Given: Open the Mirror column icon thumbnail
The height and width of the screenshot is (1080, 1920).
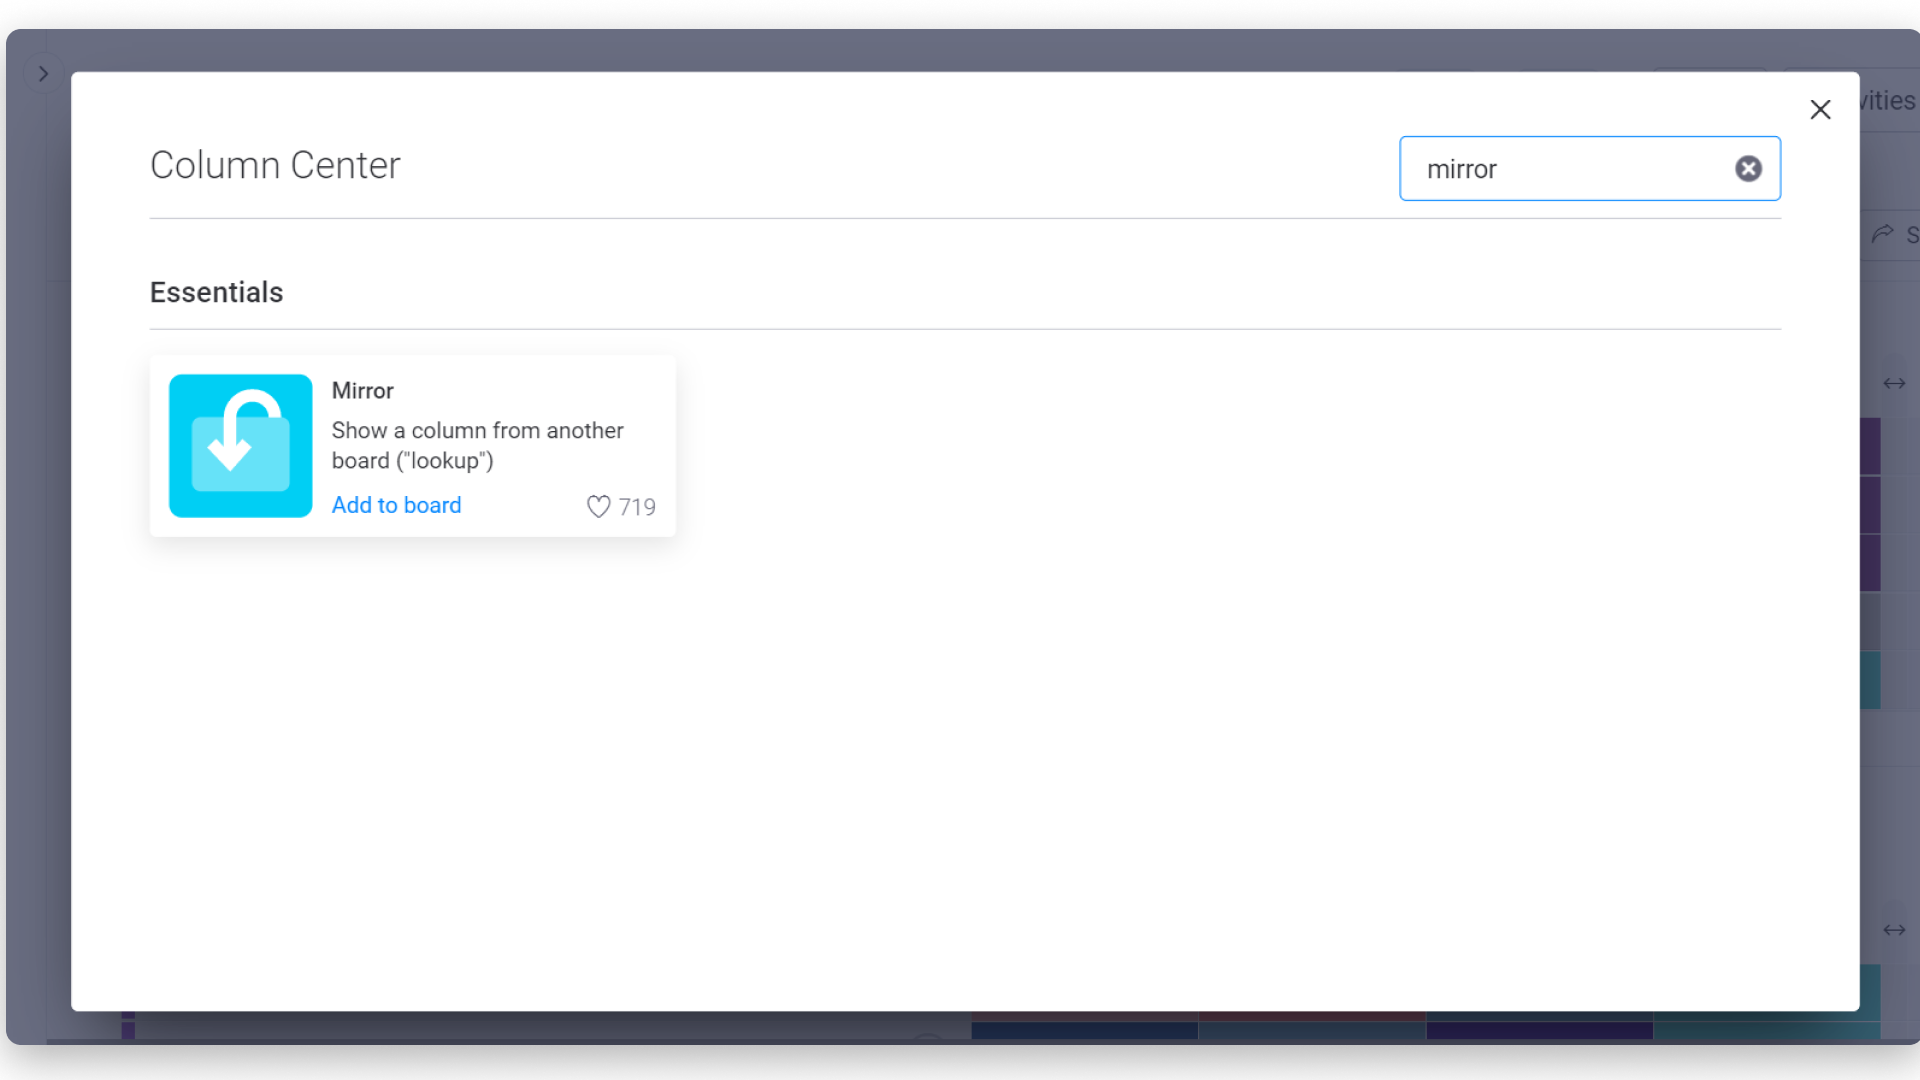Looking at the screenshot, I should (240, 446).
